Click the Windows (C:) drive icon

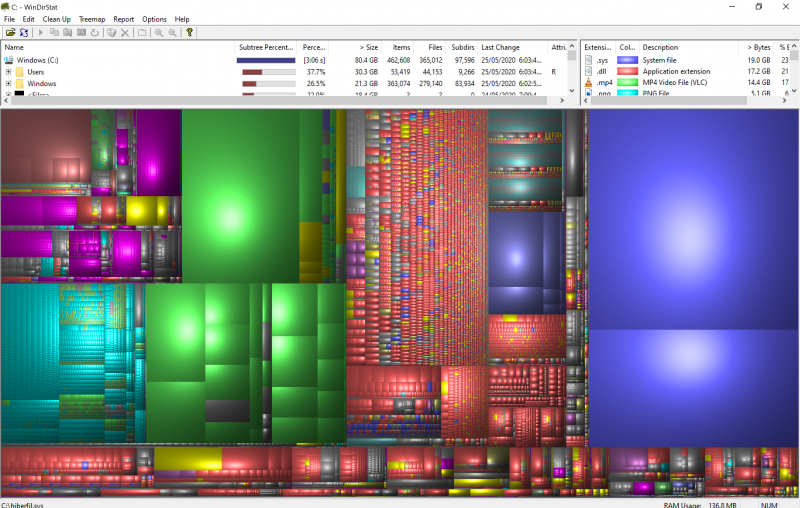(x=9, y=60)
